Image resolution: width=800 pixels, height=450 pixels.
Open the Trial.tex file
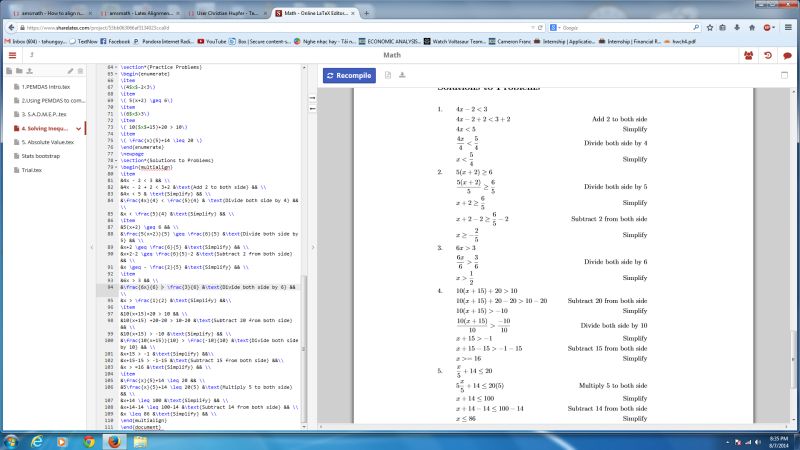tap(32, 170)
